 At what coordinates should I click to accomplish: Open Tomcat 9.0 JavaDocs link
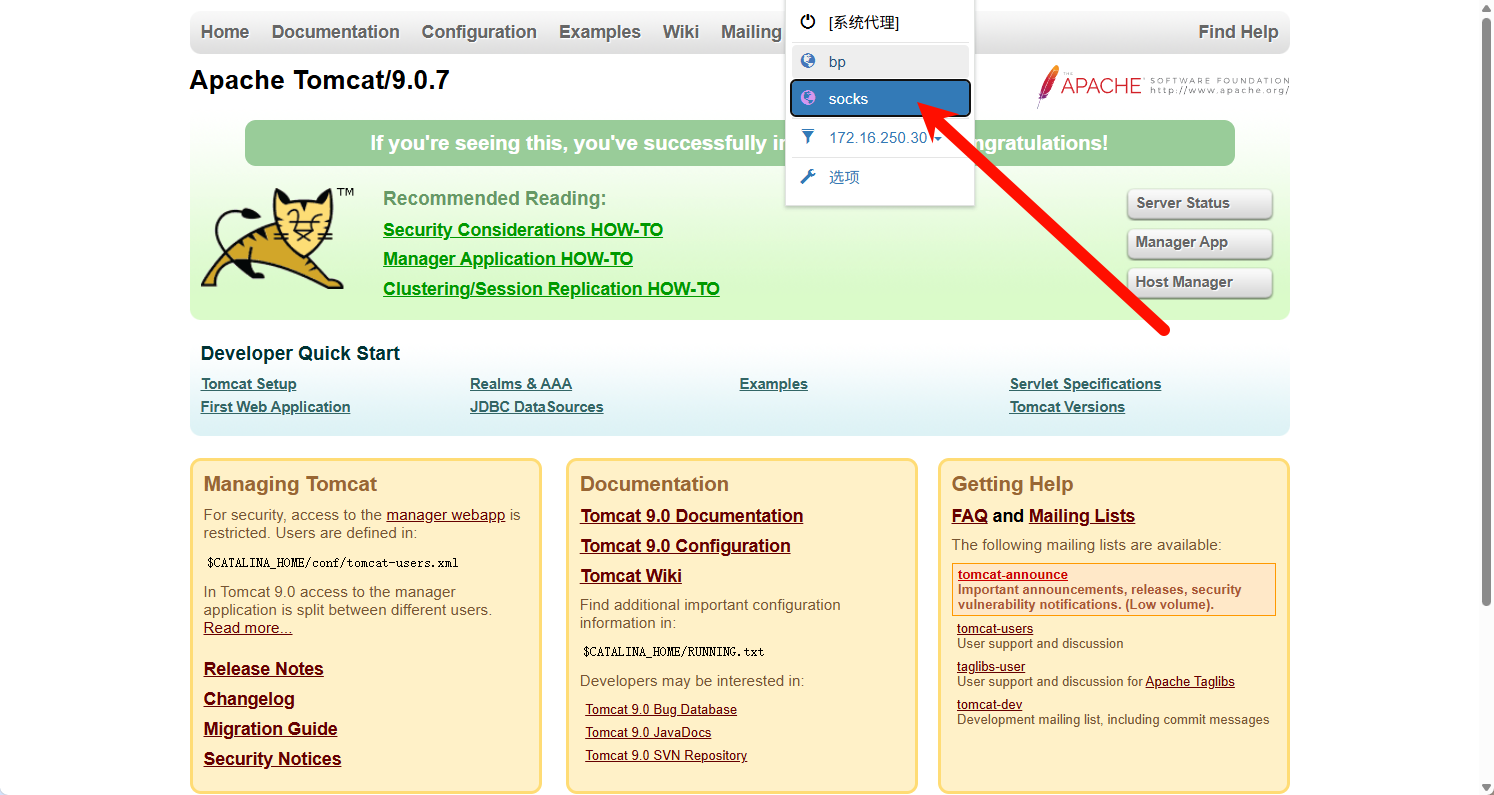(649, 733)
